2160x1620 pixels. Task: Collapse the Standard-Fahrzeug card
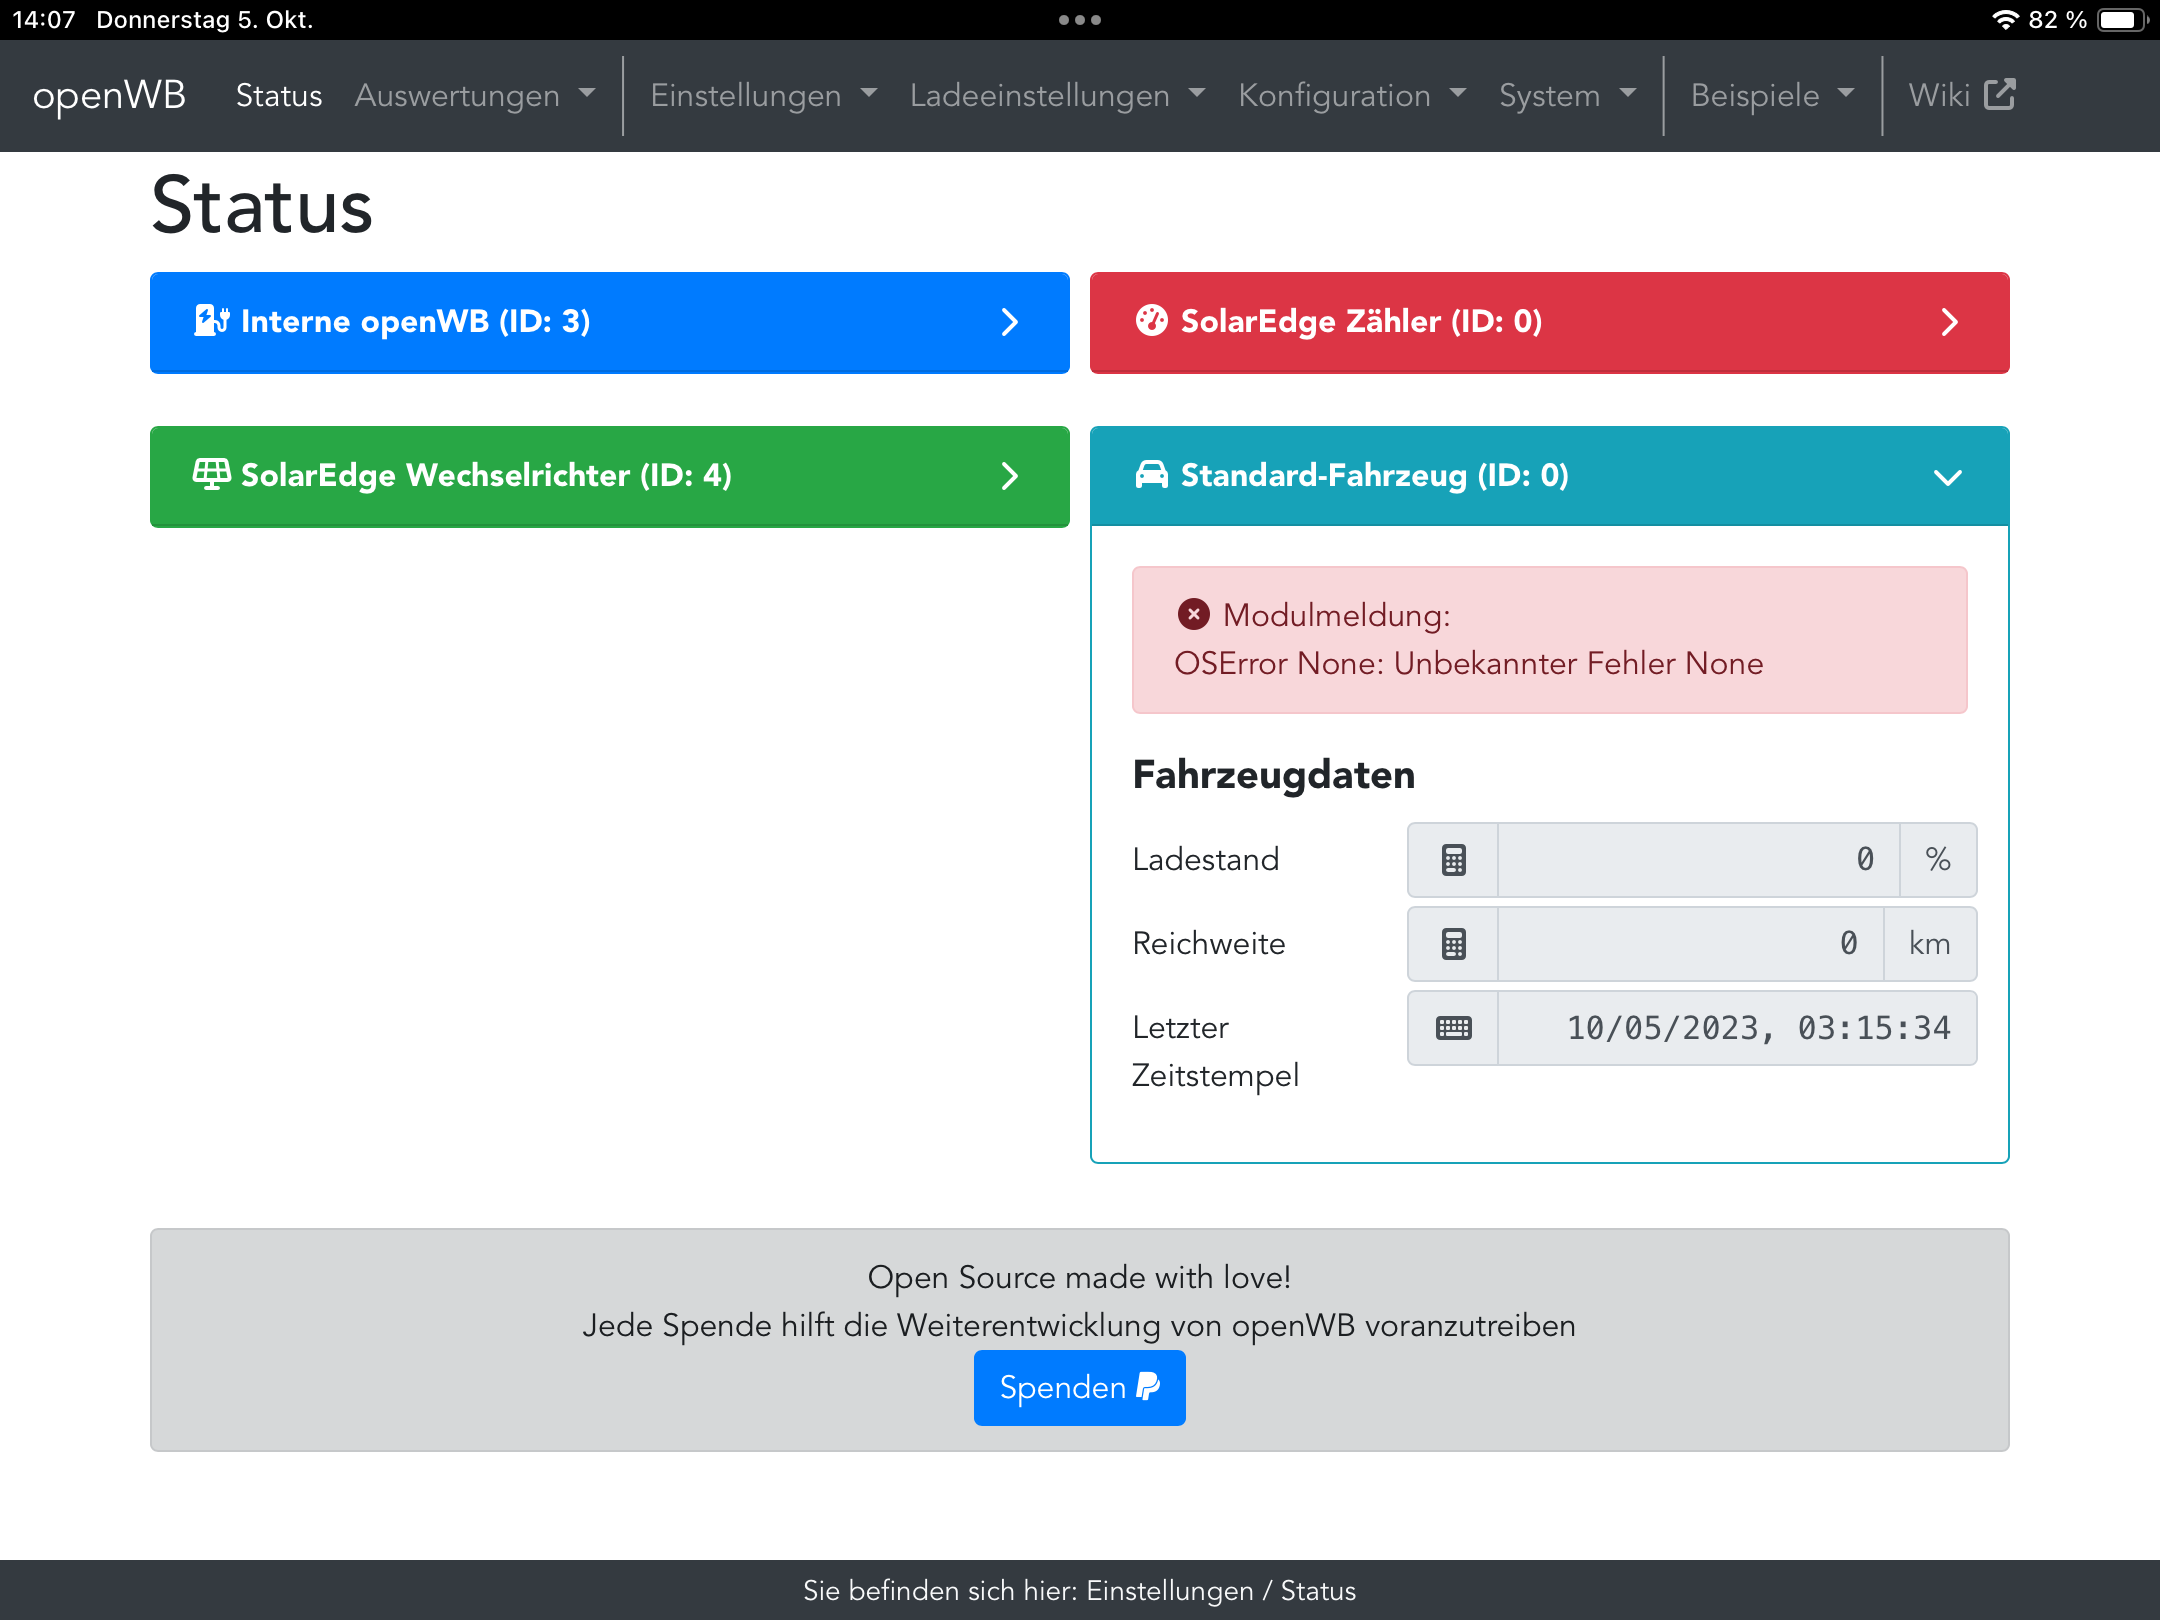[1947, 477]
